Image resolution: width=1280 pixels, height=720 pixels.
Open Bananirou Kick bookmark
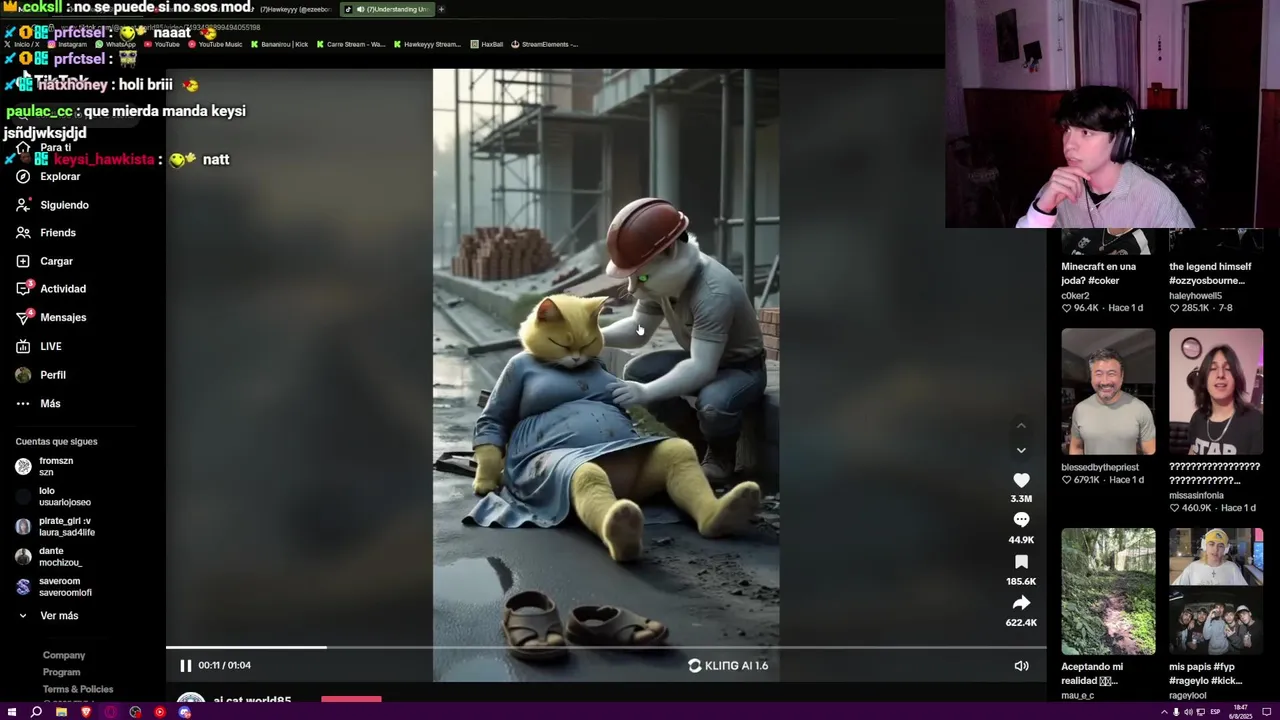[280, 44]
